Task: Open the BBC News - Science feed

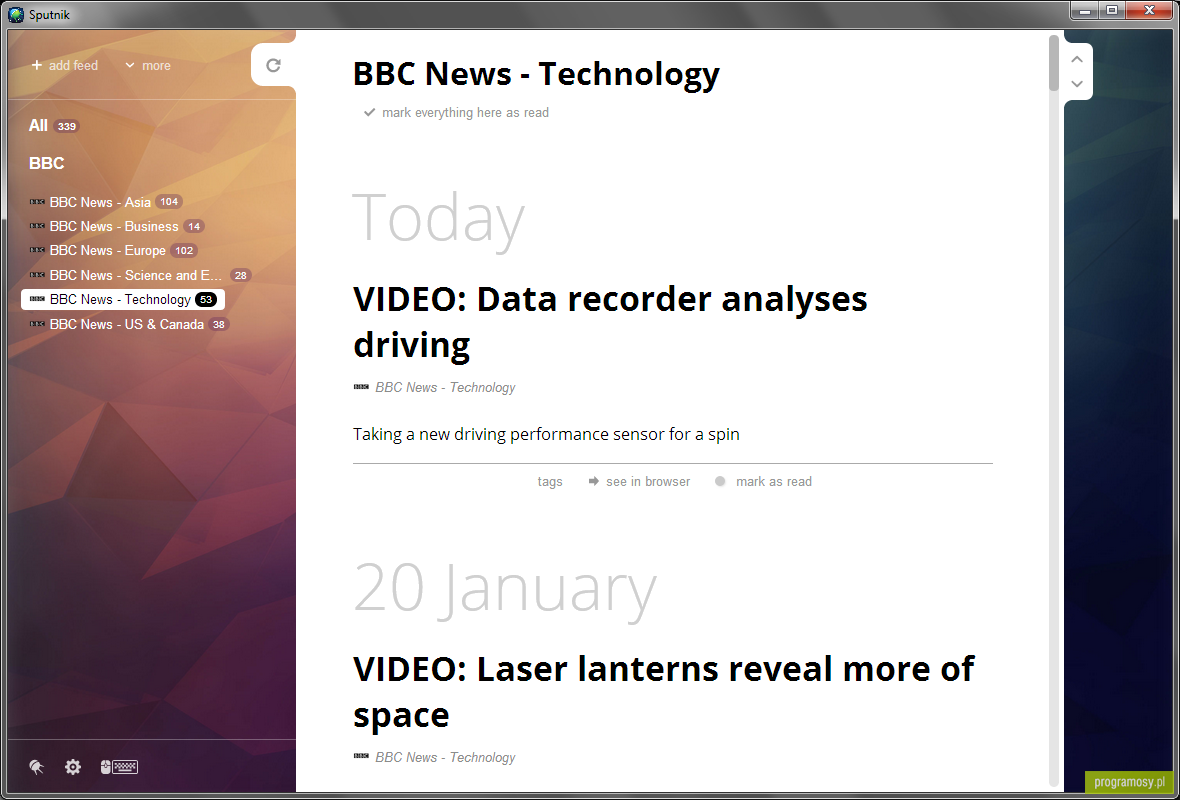Action: [140, 275]
